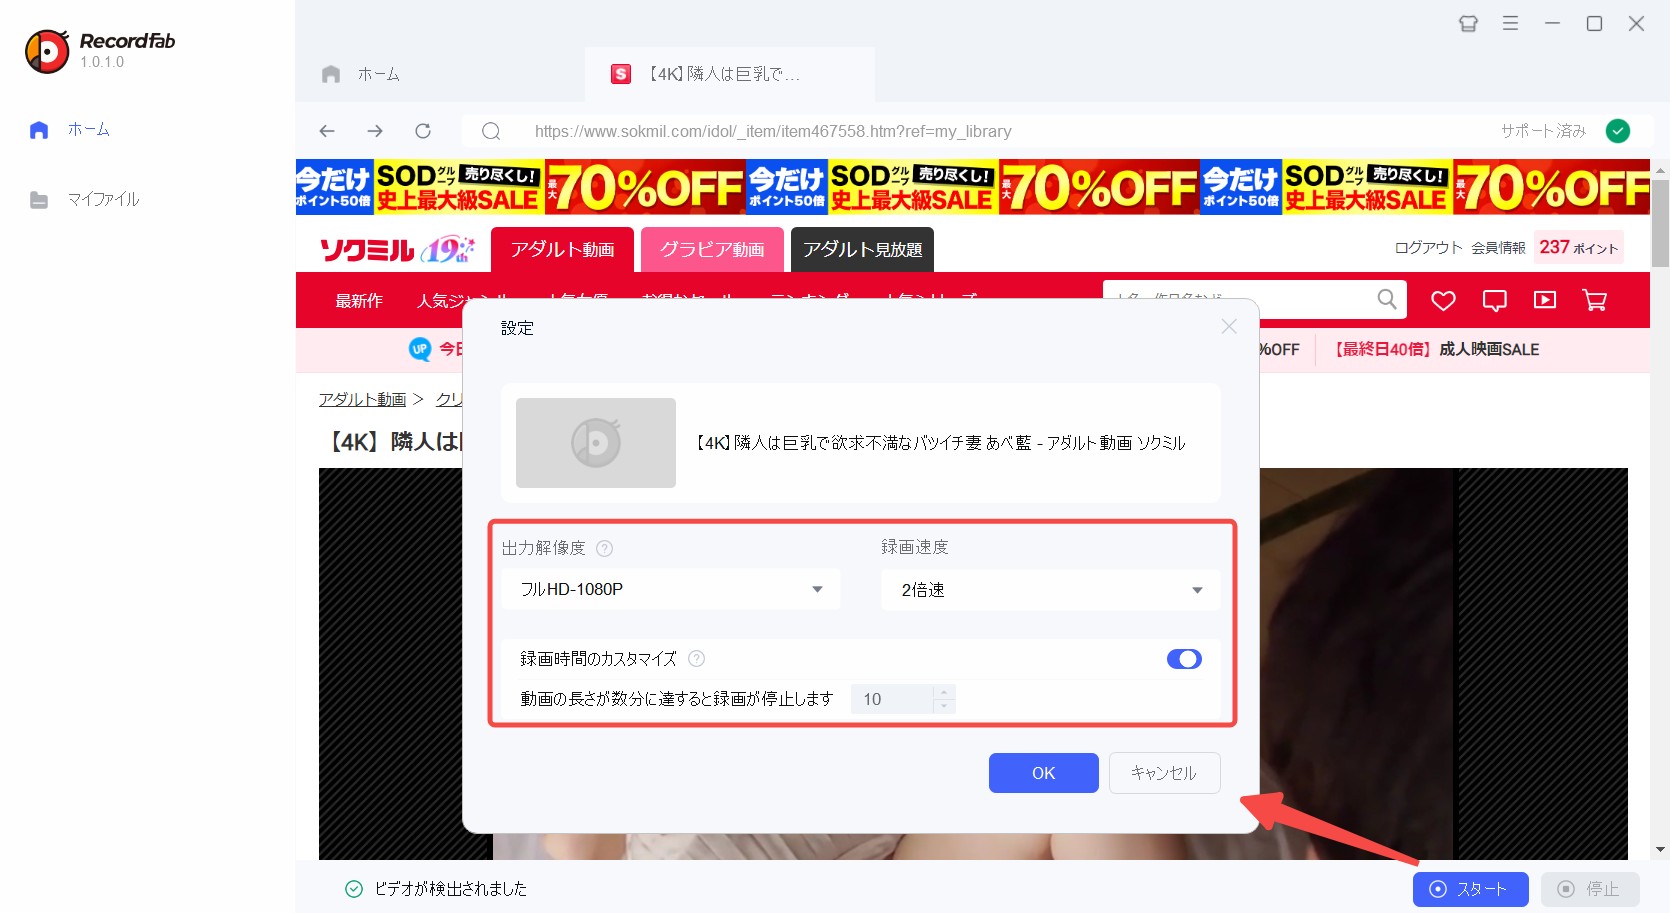Open the hamburger menu in the title bar

[1510, 23]
